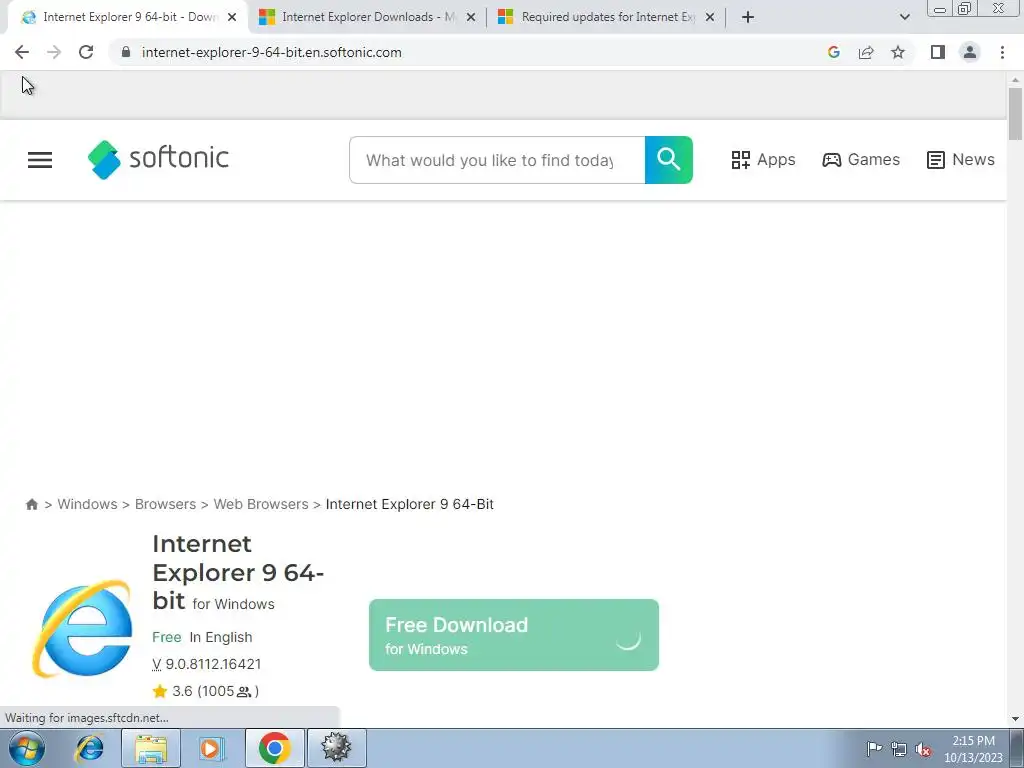The height and width of the screenshot is (768, 1024).
Task: Open the side panel icon
Action: pos(938,52)
